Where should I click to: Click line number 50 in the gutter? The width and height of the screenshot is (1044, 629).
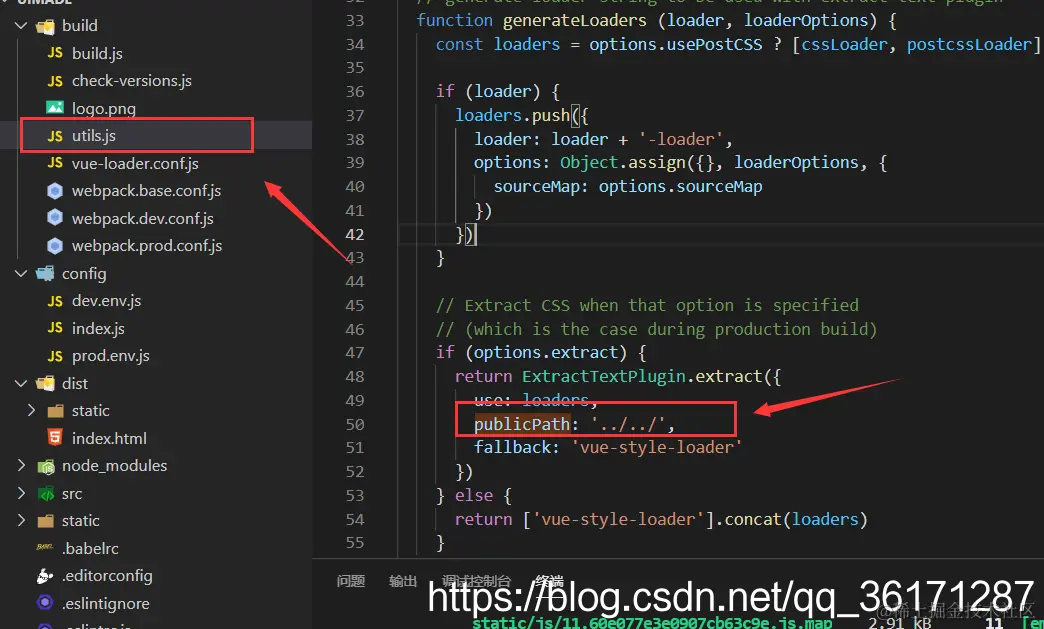[x=354, y=424]
